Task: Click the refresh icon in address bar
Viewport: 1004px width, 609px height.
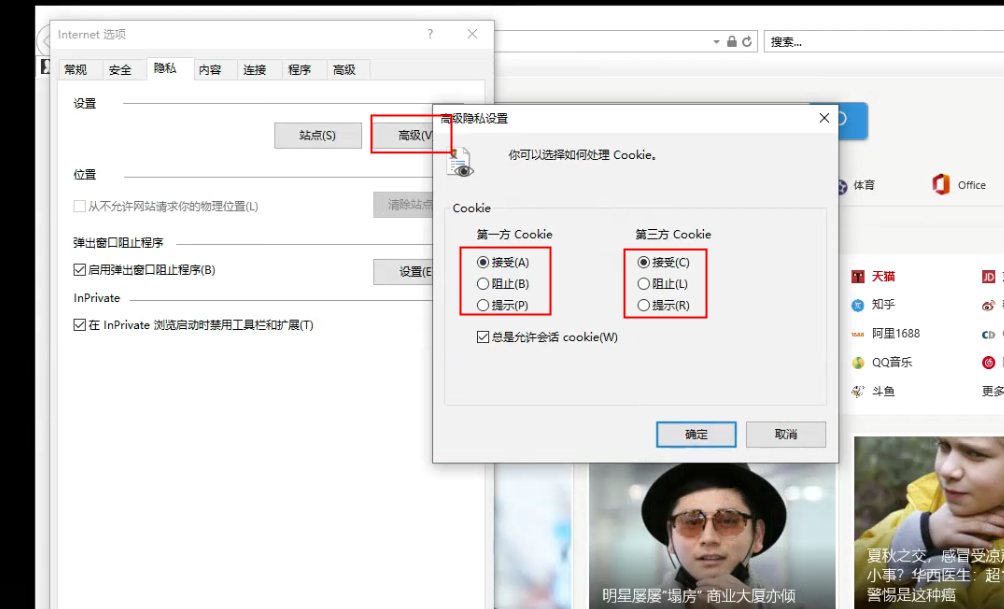Action: (x=747, y=42)
